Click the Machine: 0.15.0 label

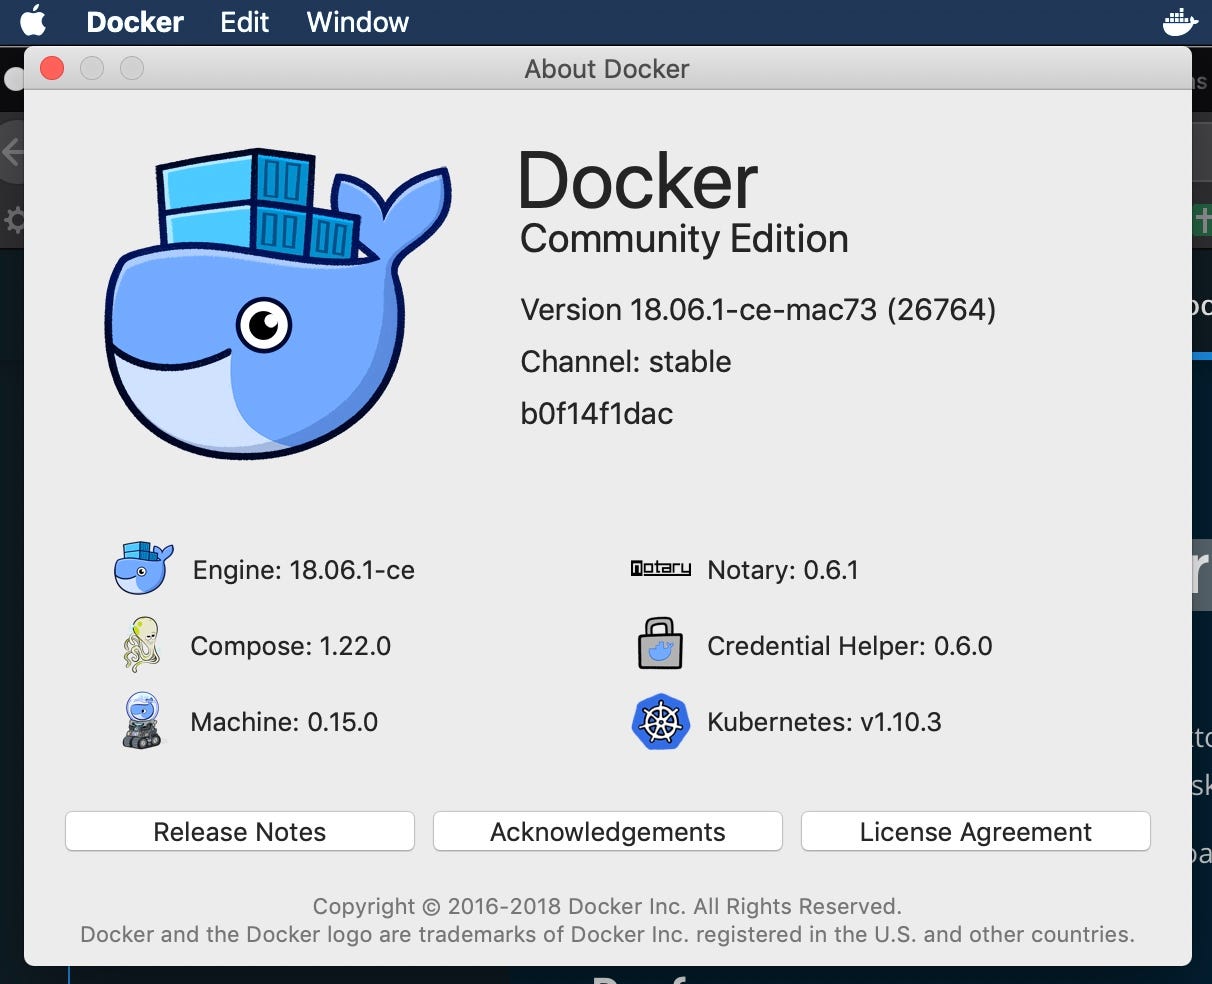[285, 722]
